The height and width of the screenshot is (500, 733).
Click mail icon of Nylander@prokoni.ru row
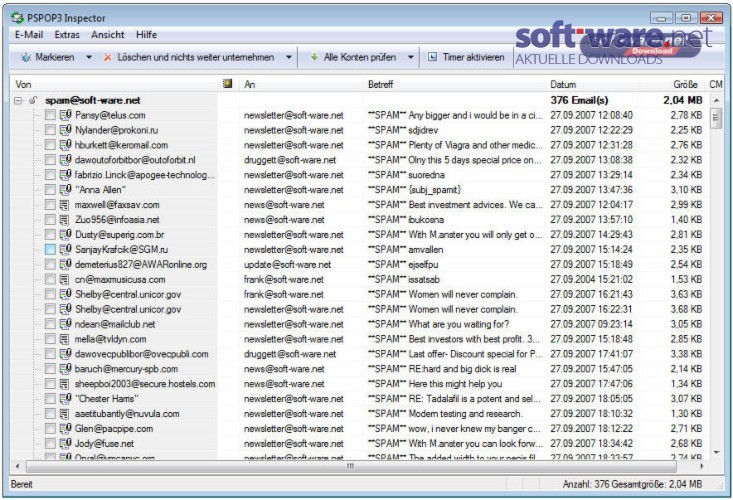tap(65, 130)
